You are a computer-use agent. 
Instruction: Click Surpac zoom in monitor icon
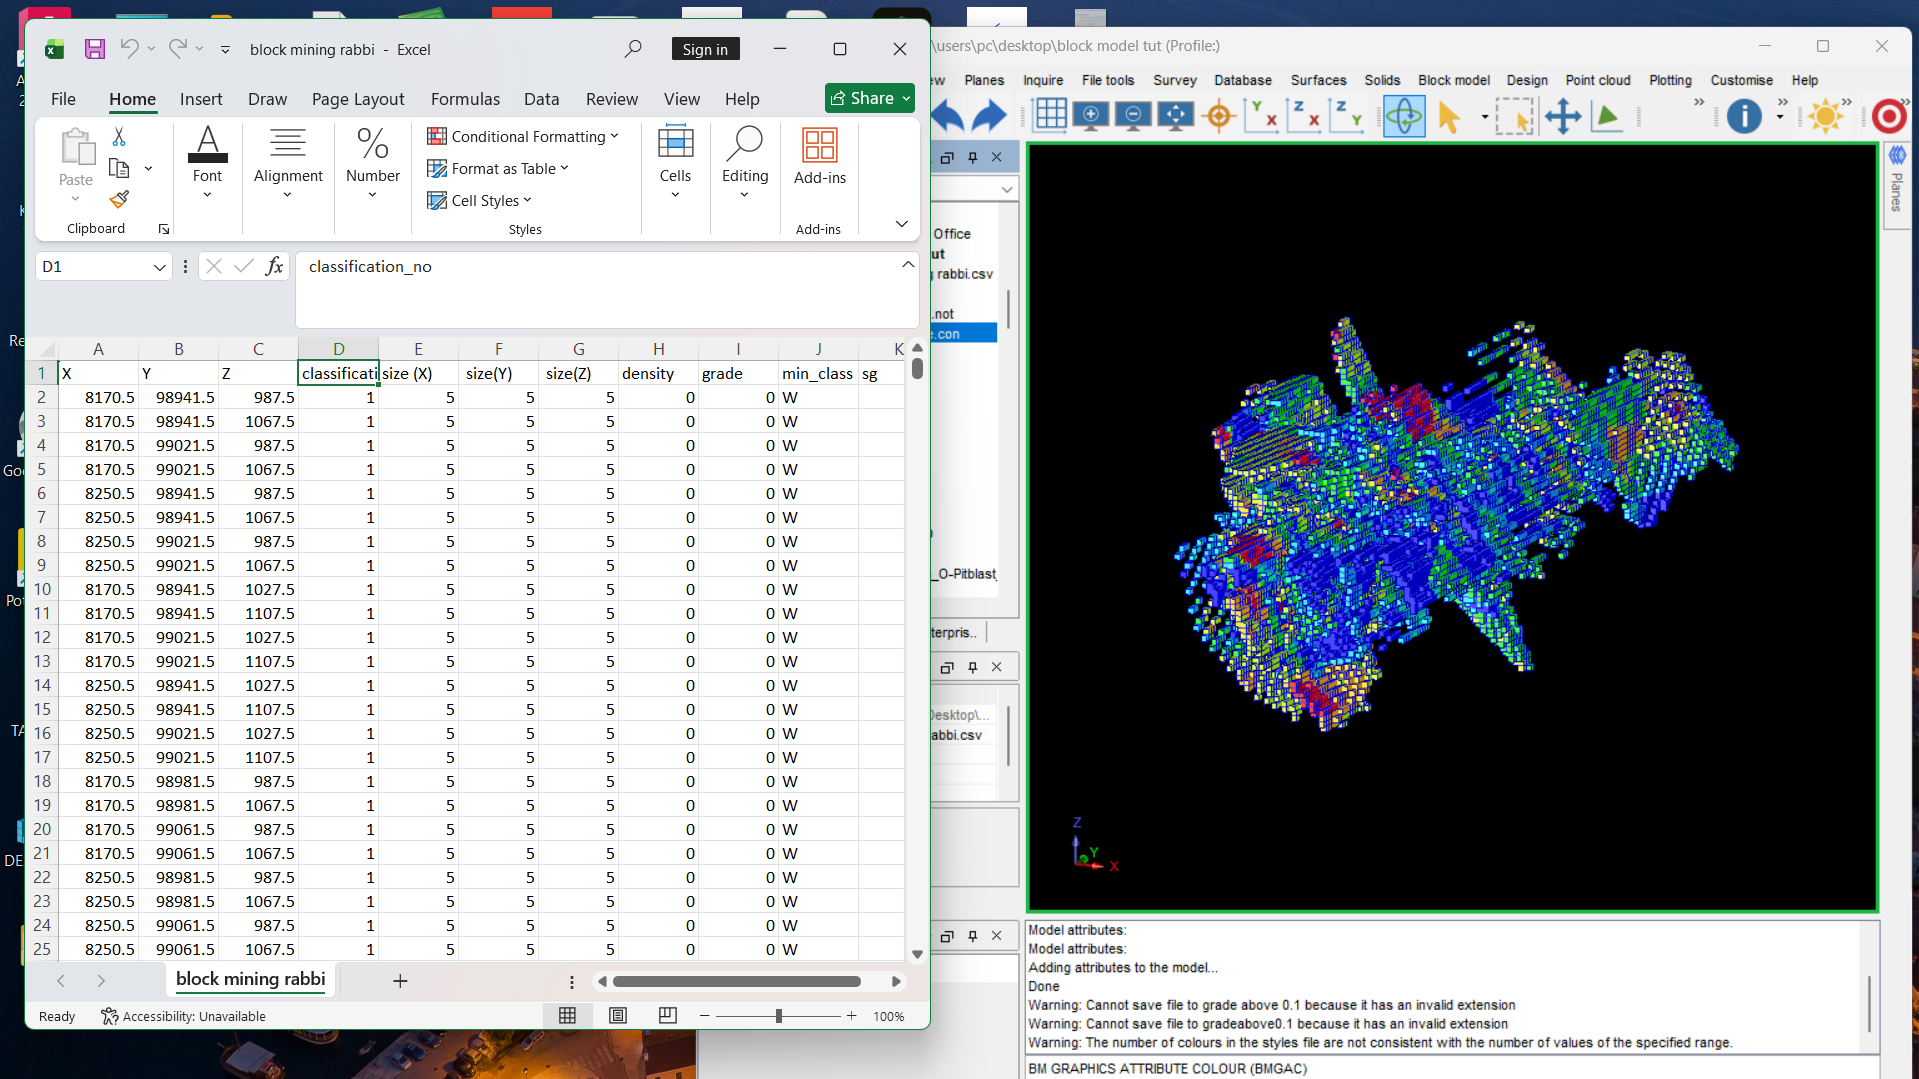1091,116
